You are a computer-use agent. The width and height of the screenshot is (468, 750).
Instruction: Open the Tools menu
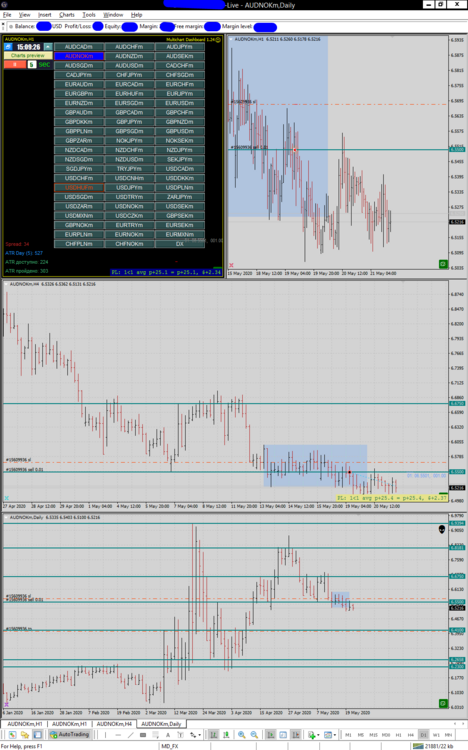[89, 15]
